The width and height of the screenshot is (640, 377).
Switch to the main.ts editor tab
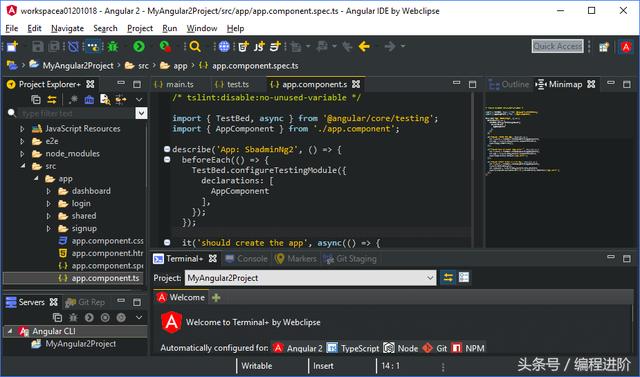[174, 84]
